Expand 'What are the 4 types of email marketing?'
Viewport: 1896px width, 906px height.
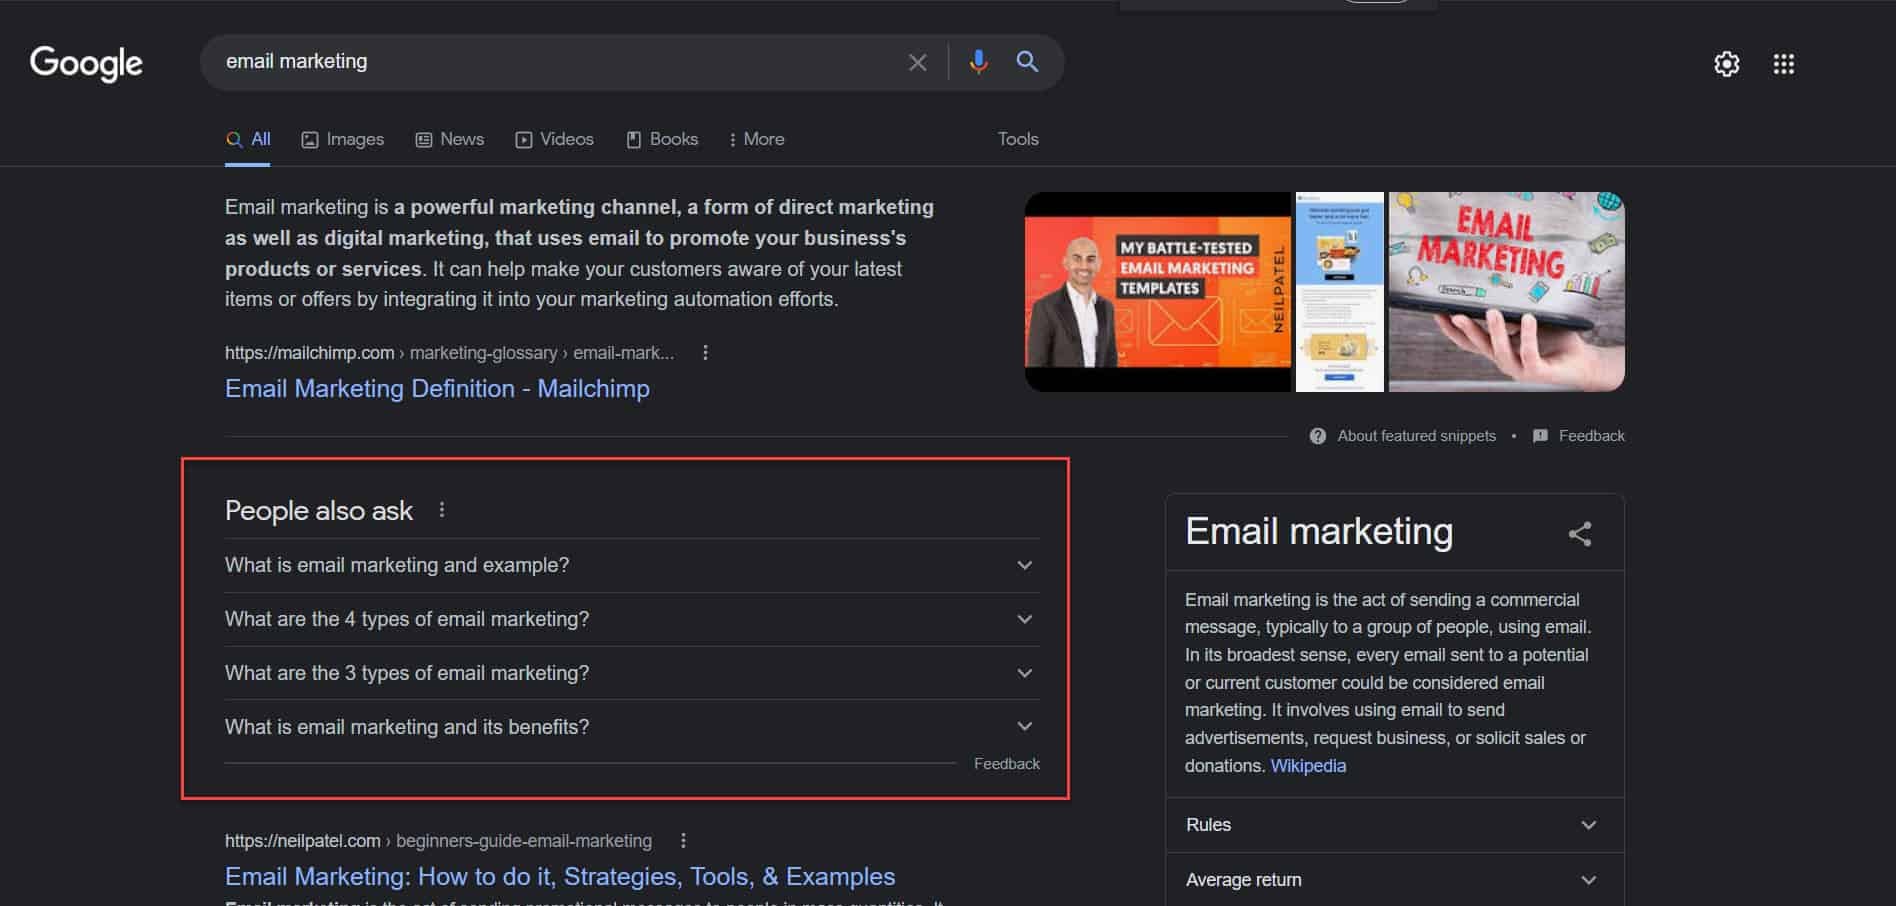pyautogui.click(x=1024, y=619)
